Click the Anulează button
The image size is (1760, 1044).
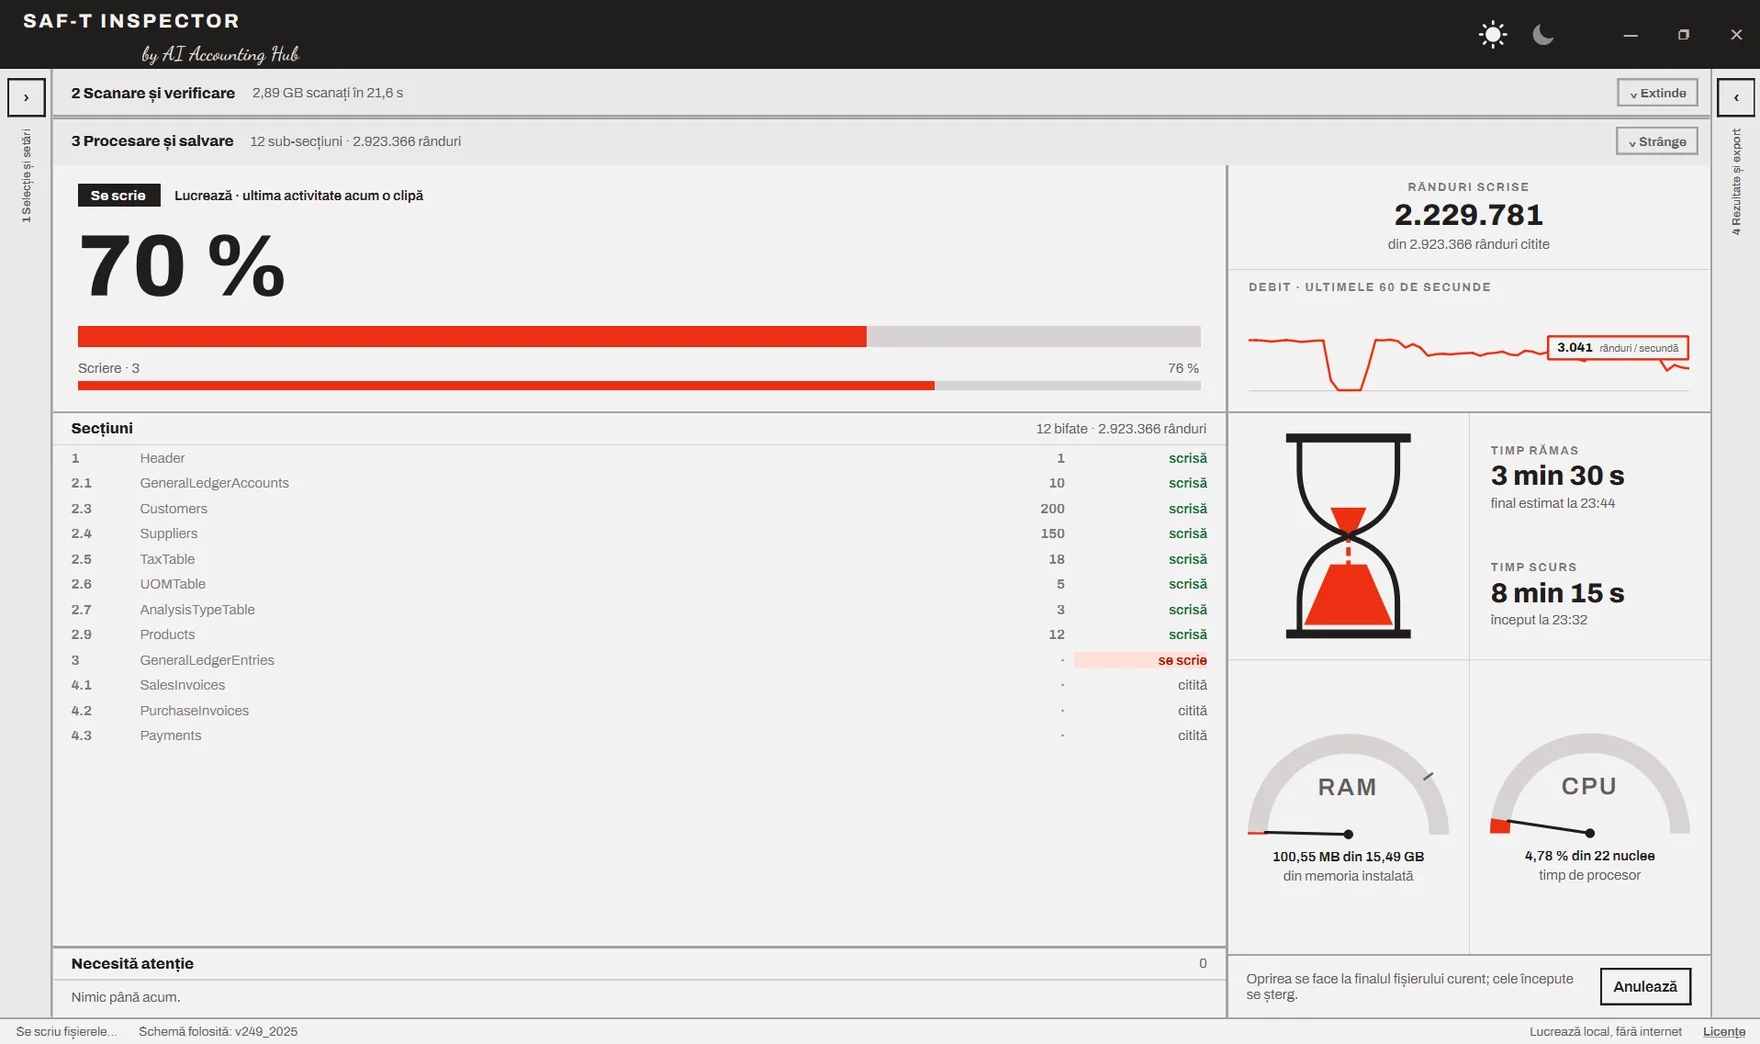click(x=1645, y=986)
